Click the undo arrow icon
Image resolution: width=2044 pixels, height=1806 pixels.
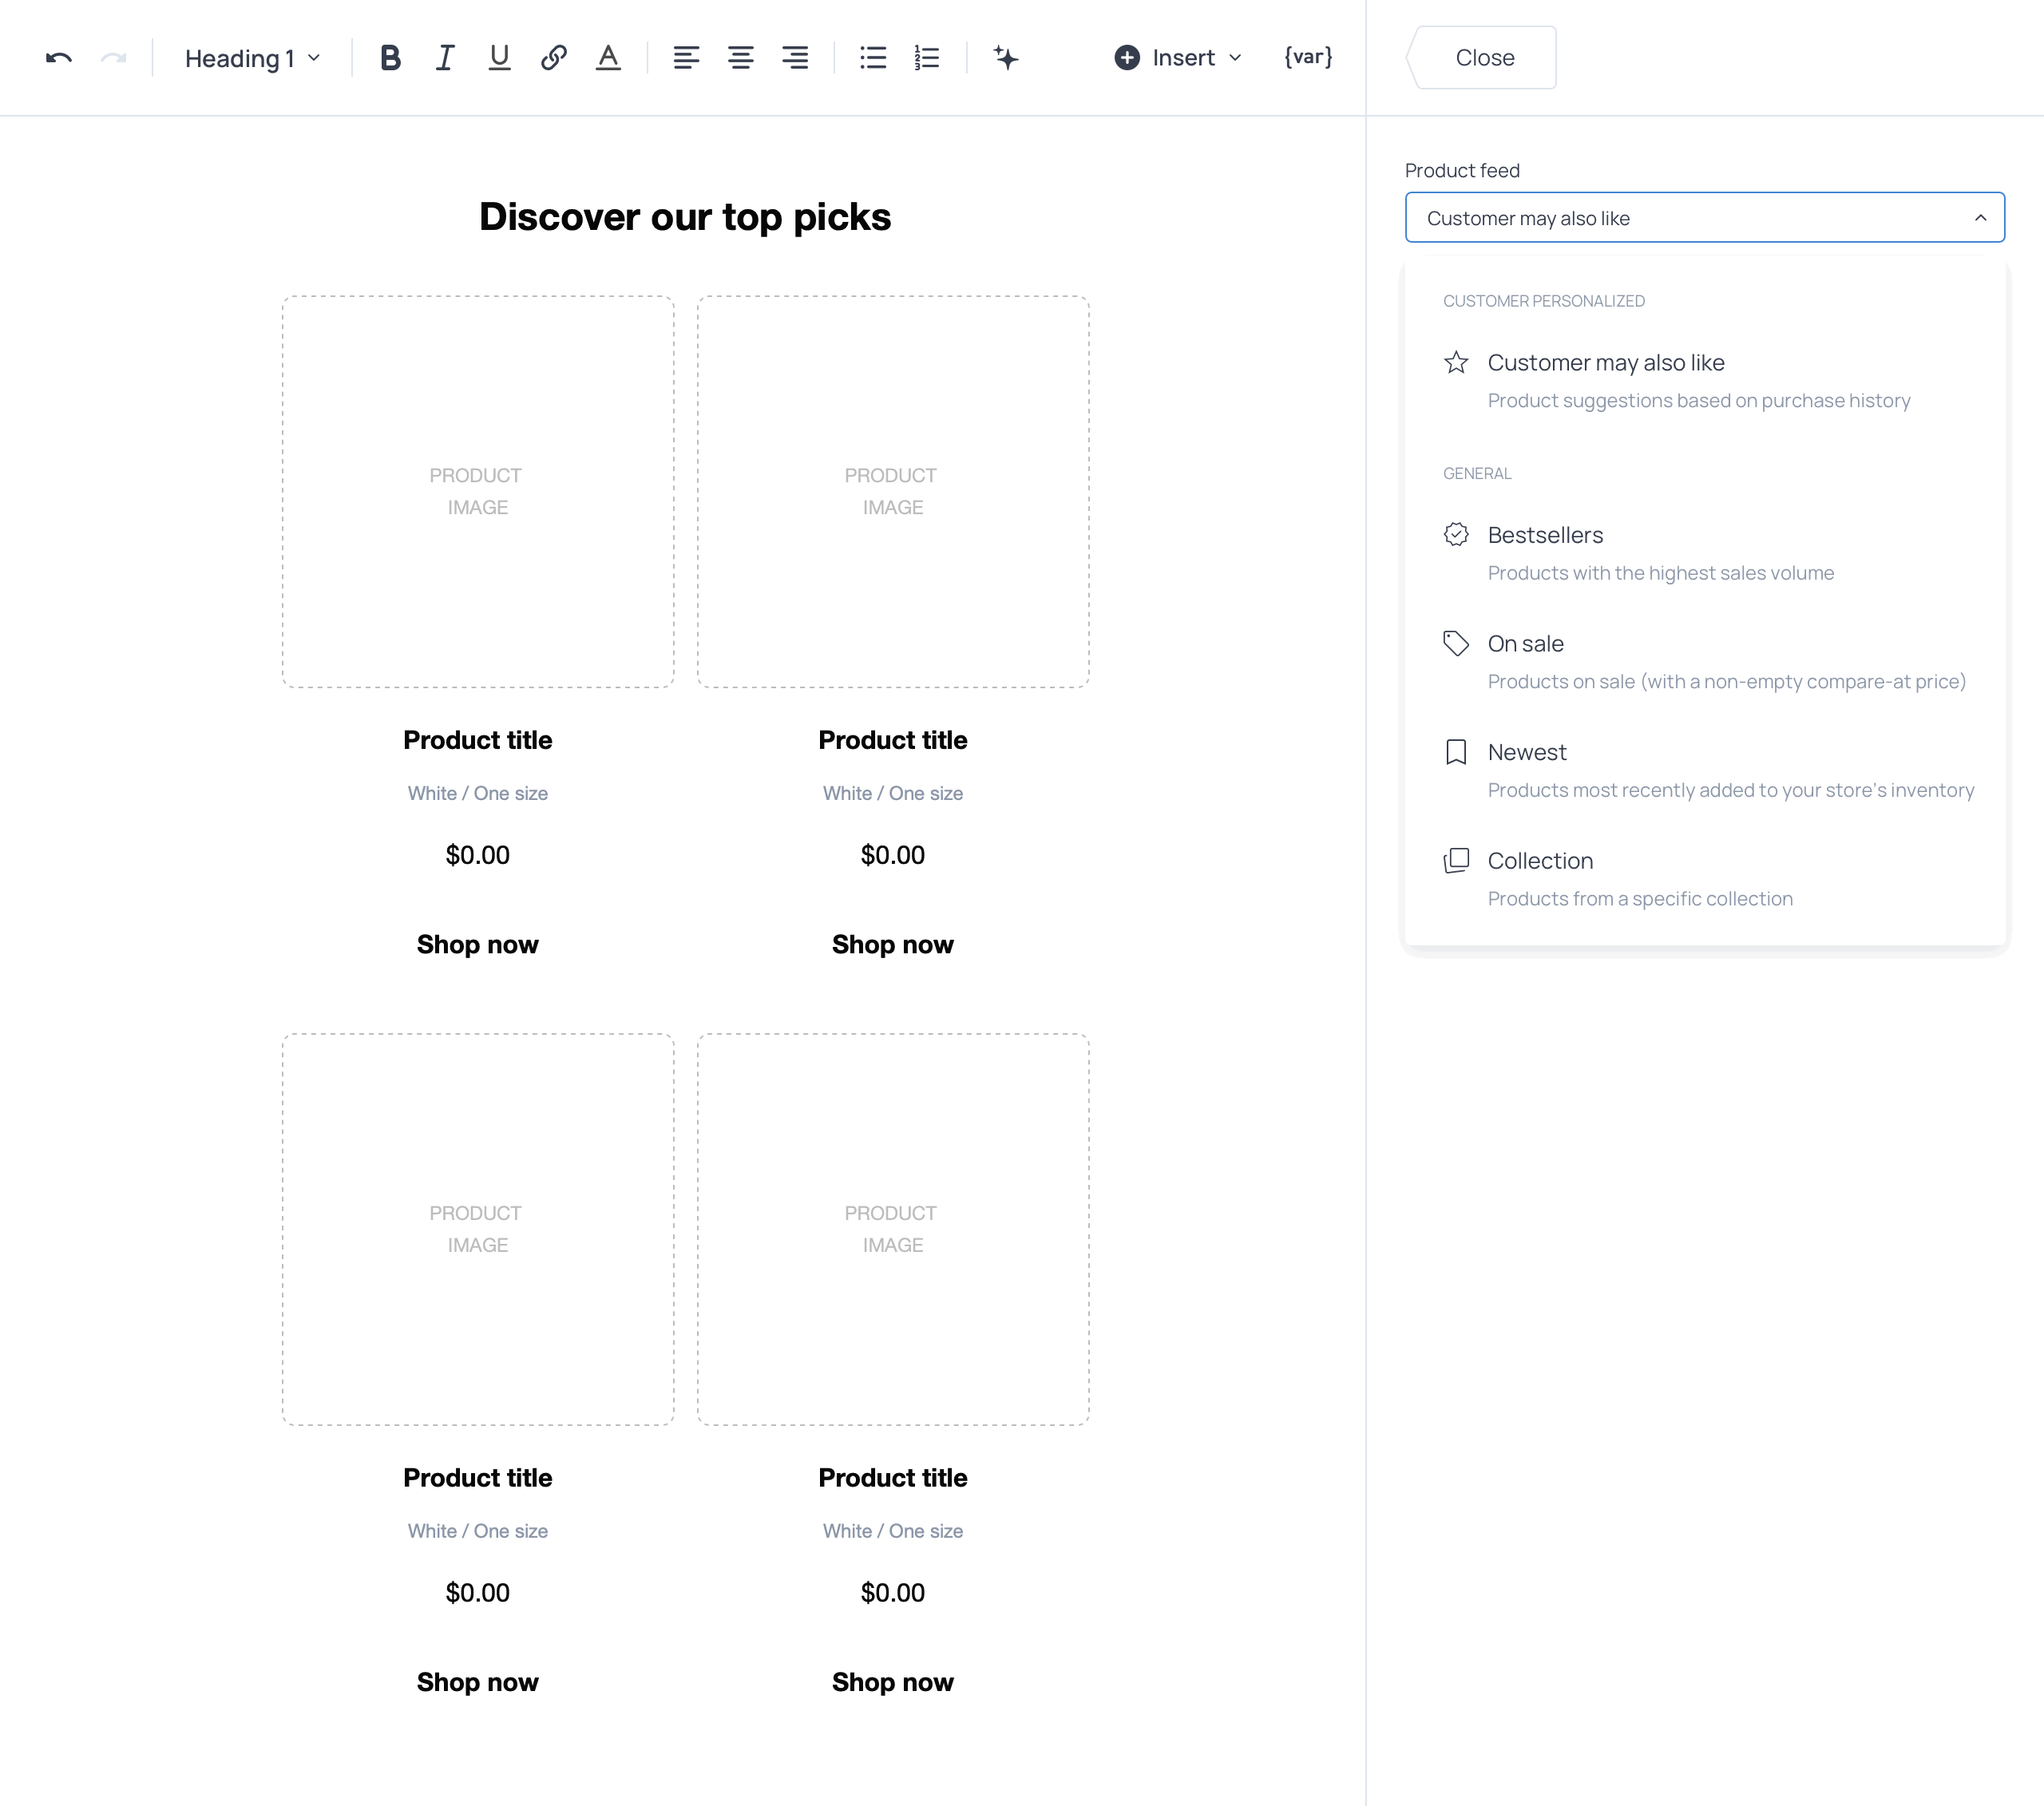coord(59,58)
